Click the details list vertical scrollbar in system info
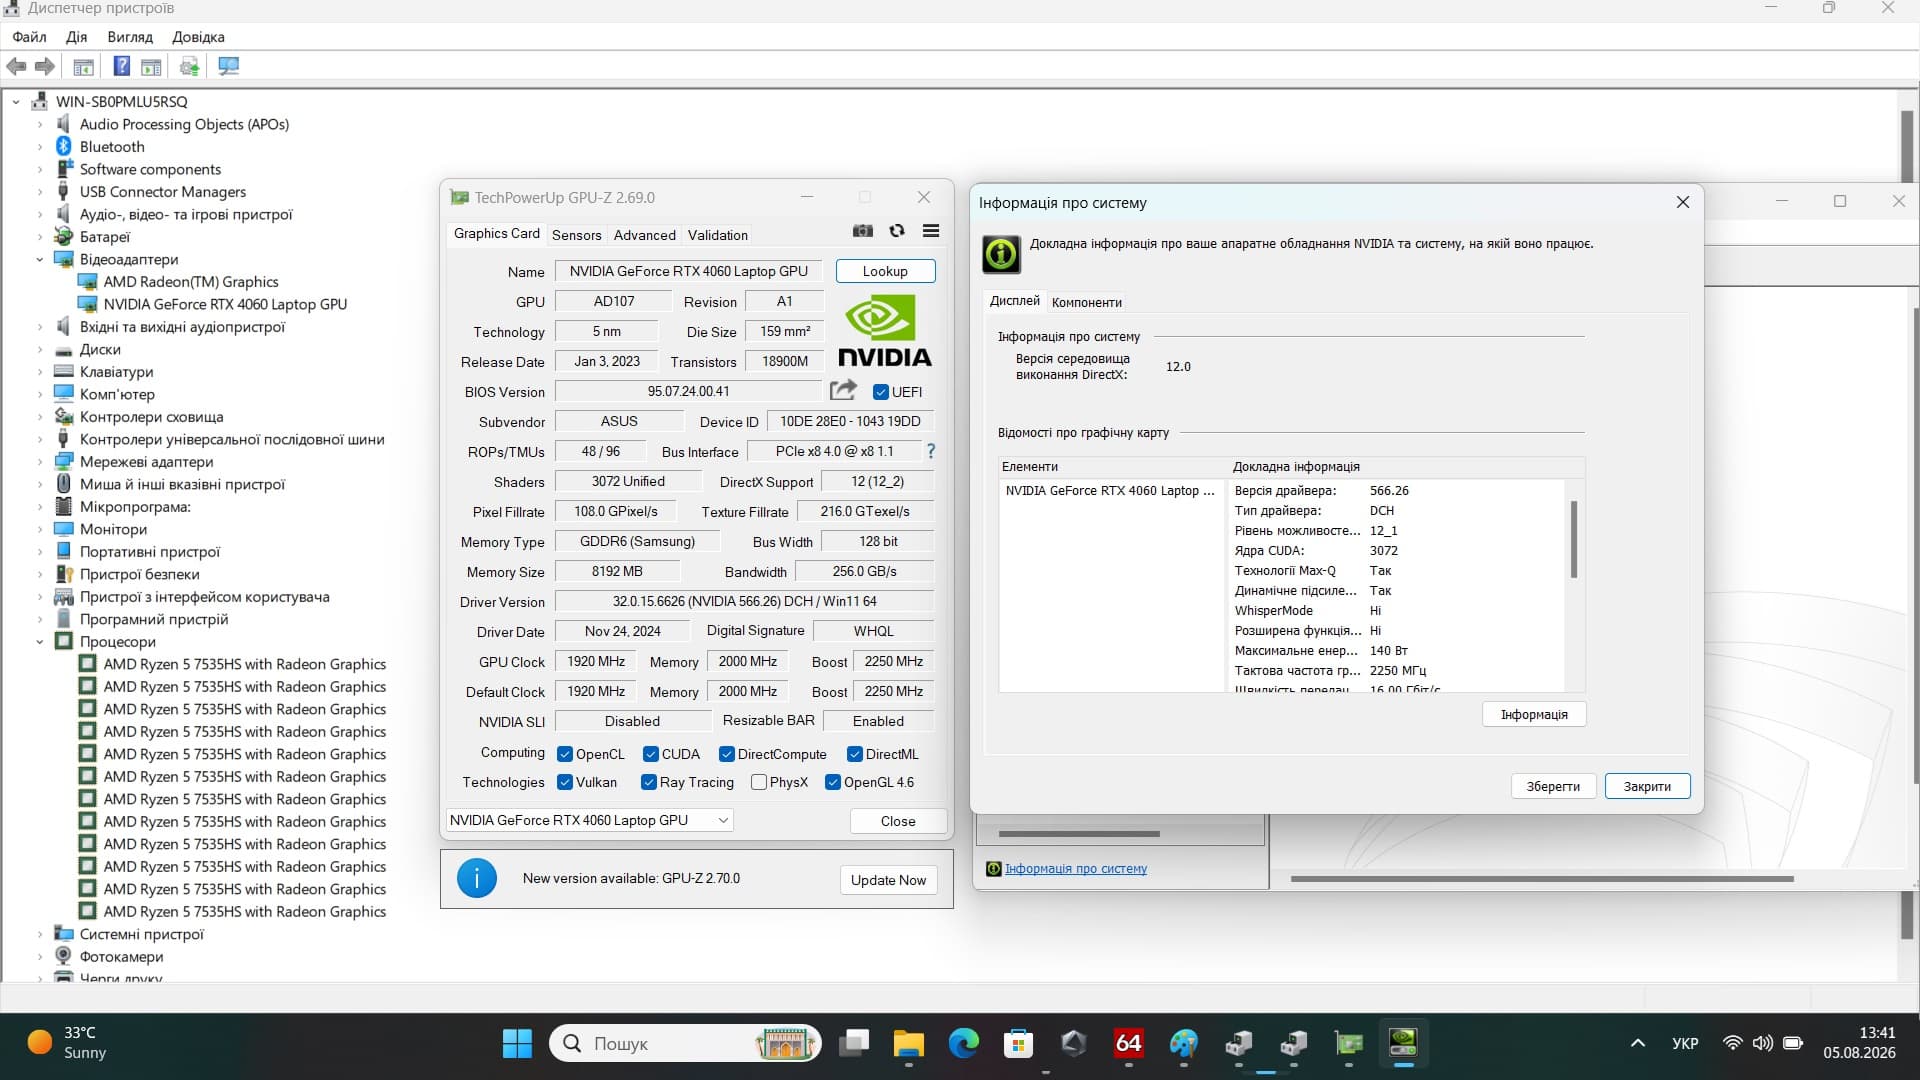Image resolution: width=1920 pixels, height=1080 pixels. coord(1574,540)
